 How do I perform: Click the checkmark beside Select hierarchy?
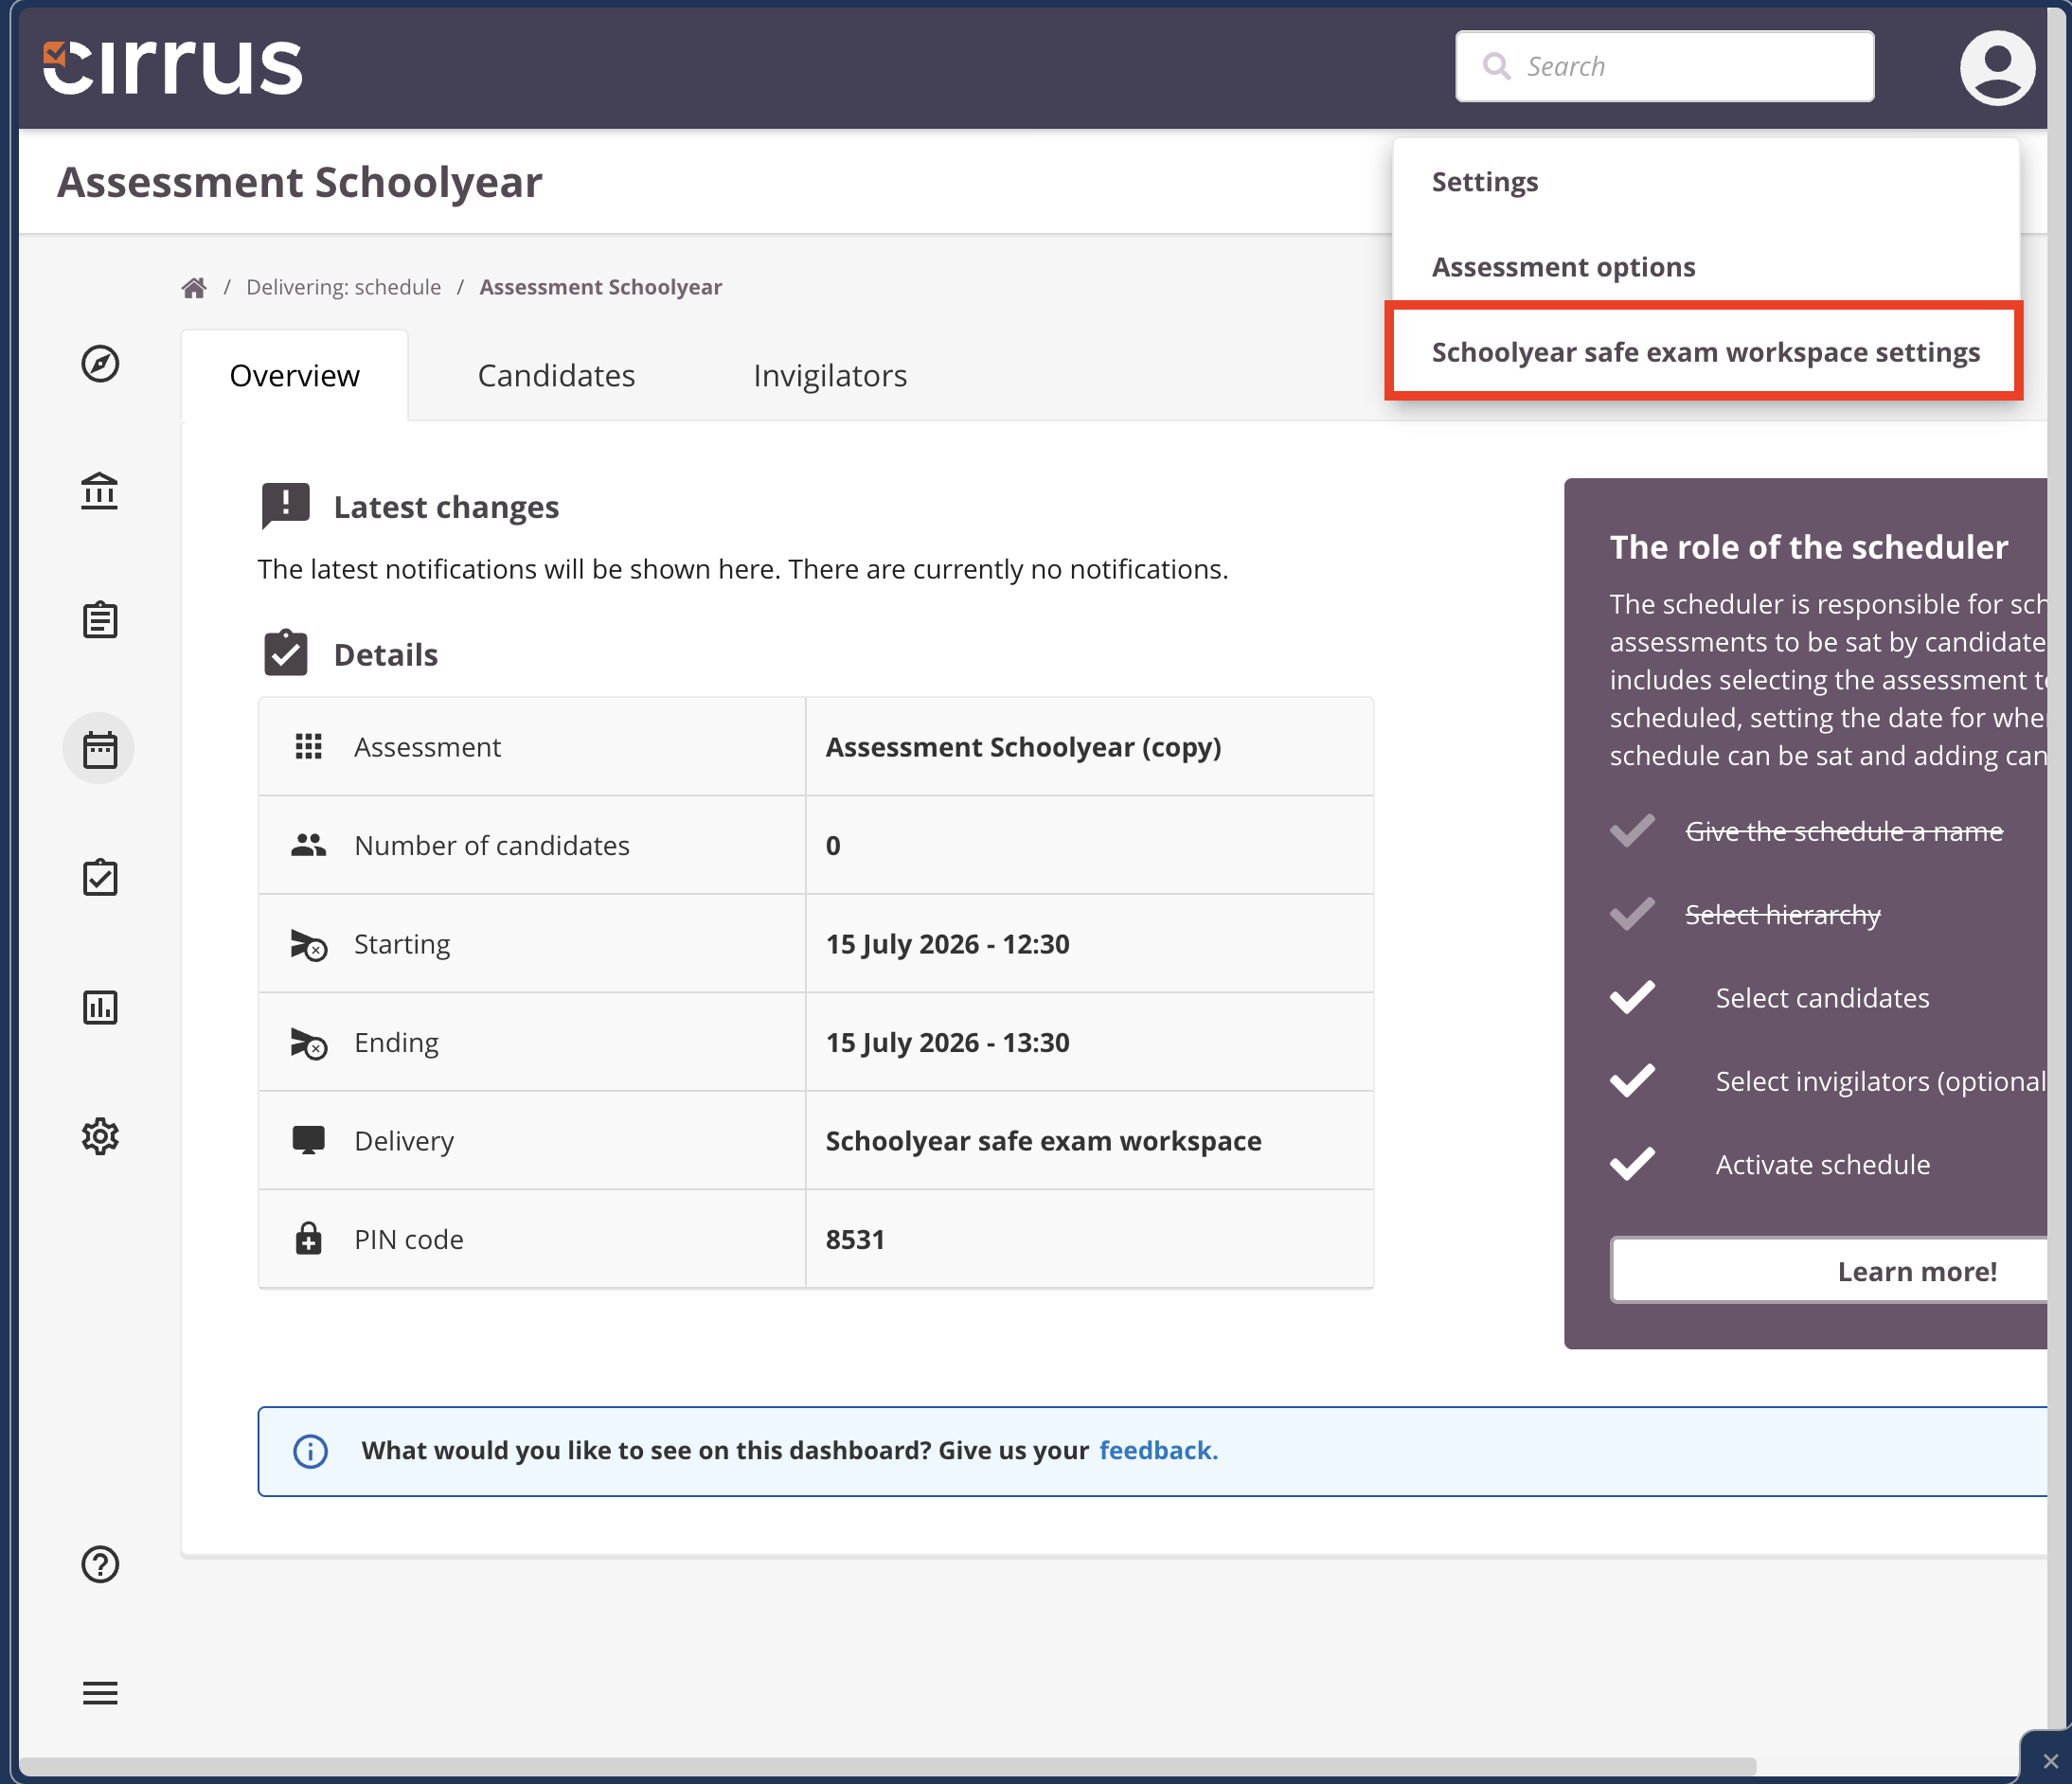point(1632,913)
